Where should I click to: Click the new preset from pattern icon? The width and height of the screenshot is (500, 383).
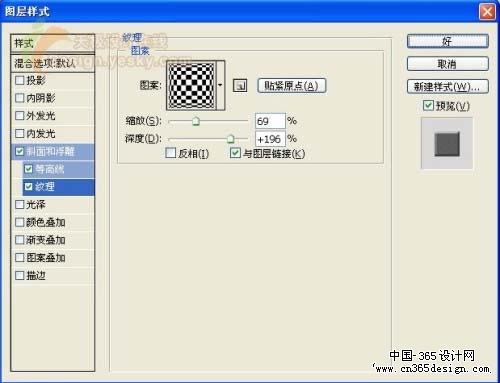pyautogui.click(x=240, y=86)
